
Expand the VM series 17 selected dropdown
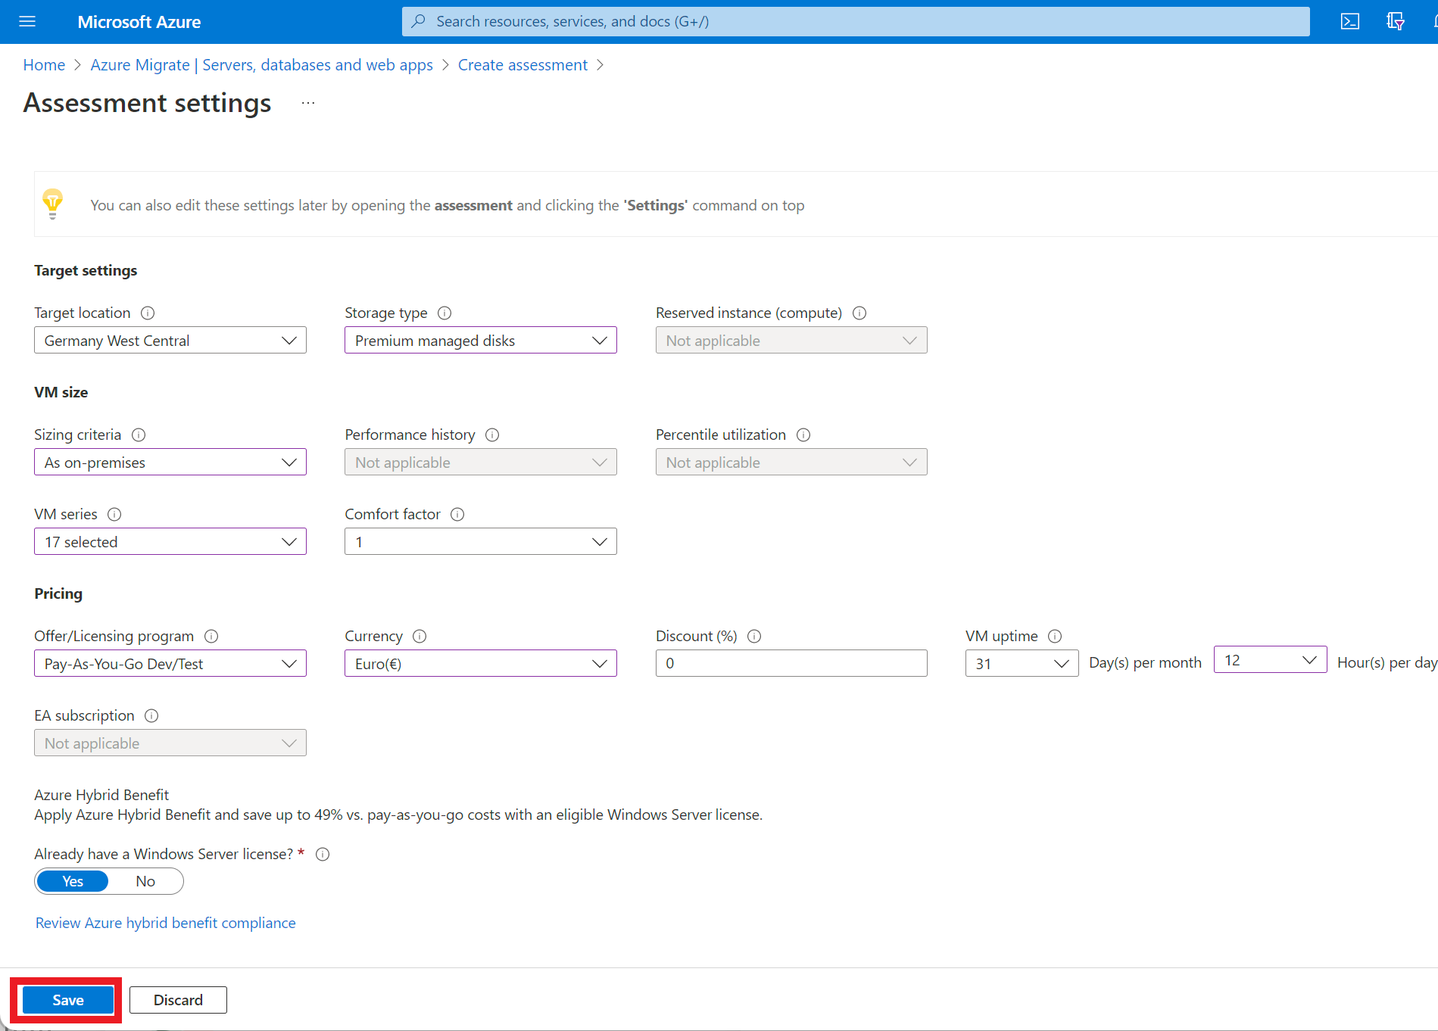click(170, 542)
